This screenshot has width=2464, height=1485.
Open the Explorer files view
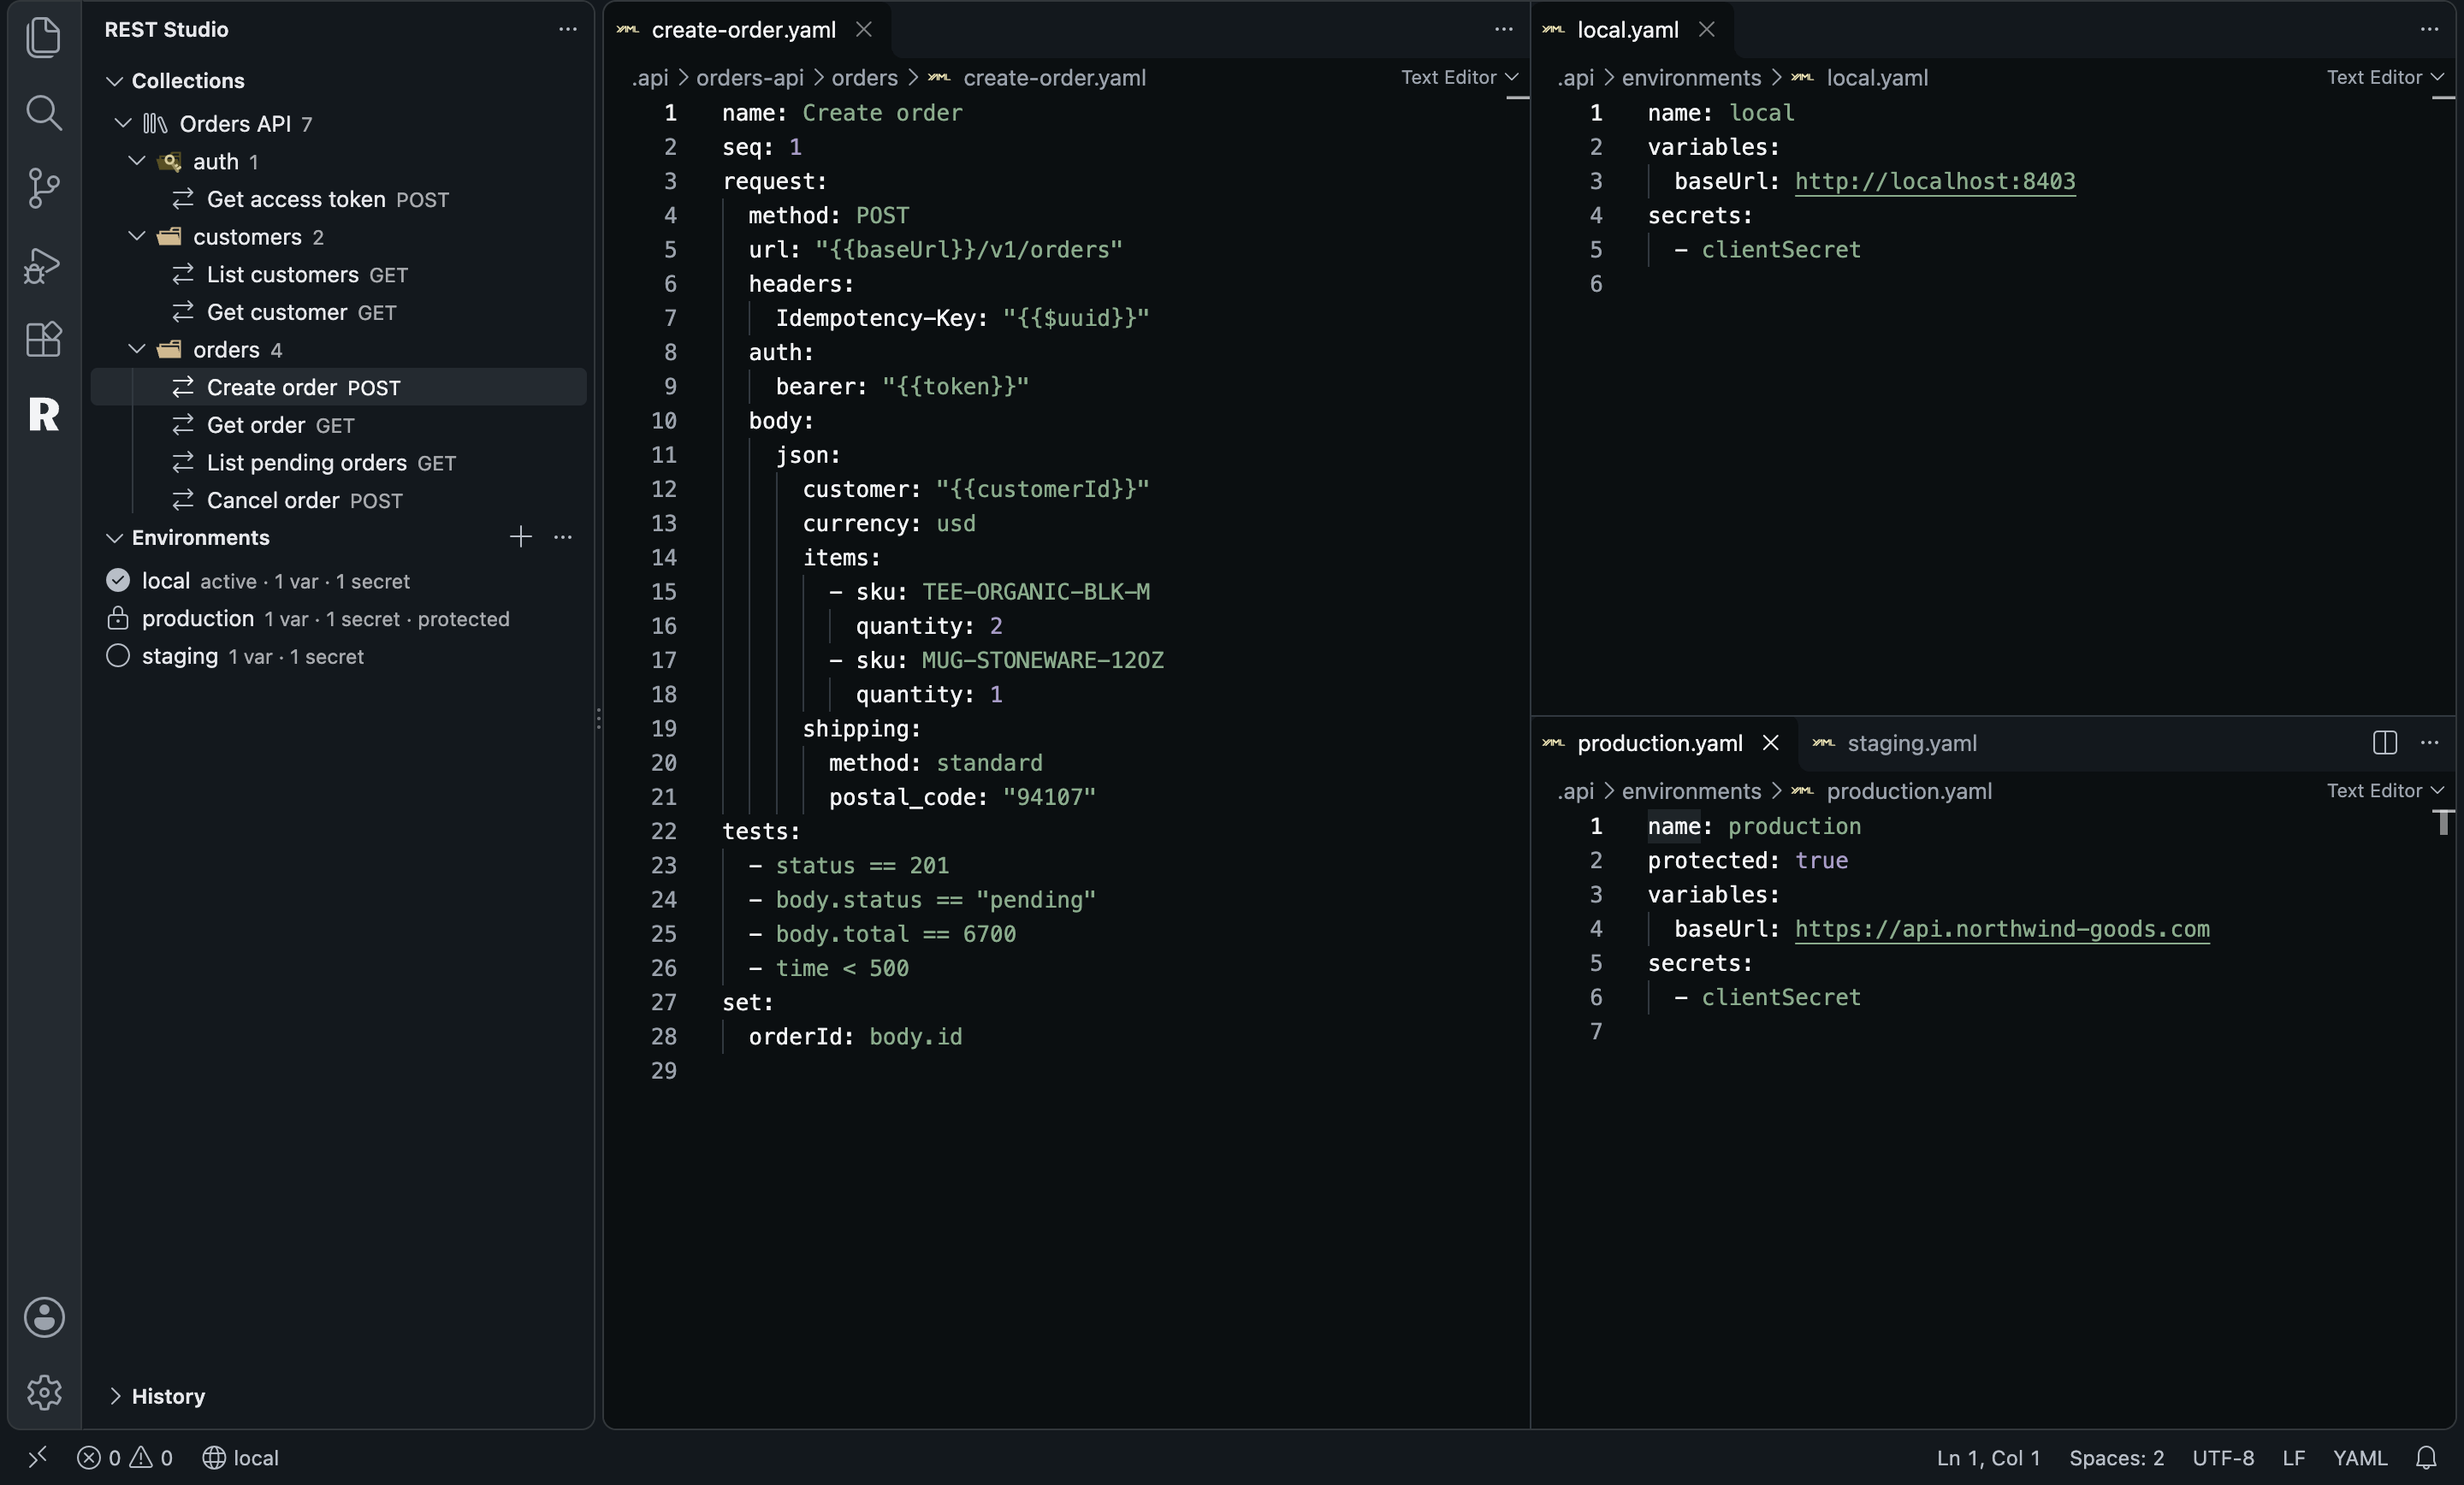[x=43, y=38]
